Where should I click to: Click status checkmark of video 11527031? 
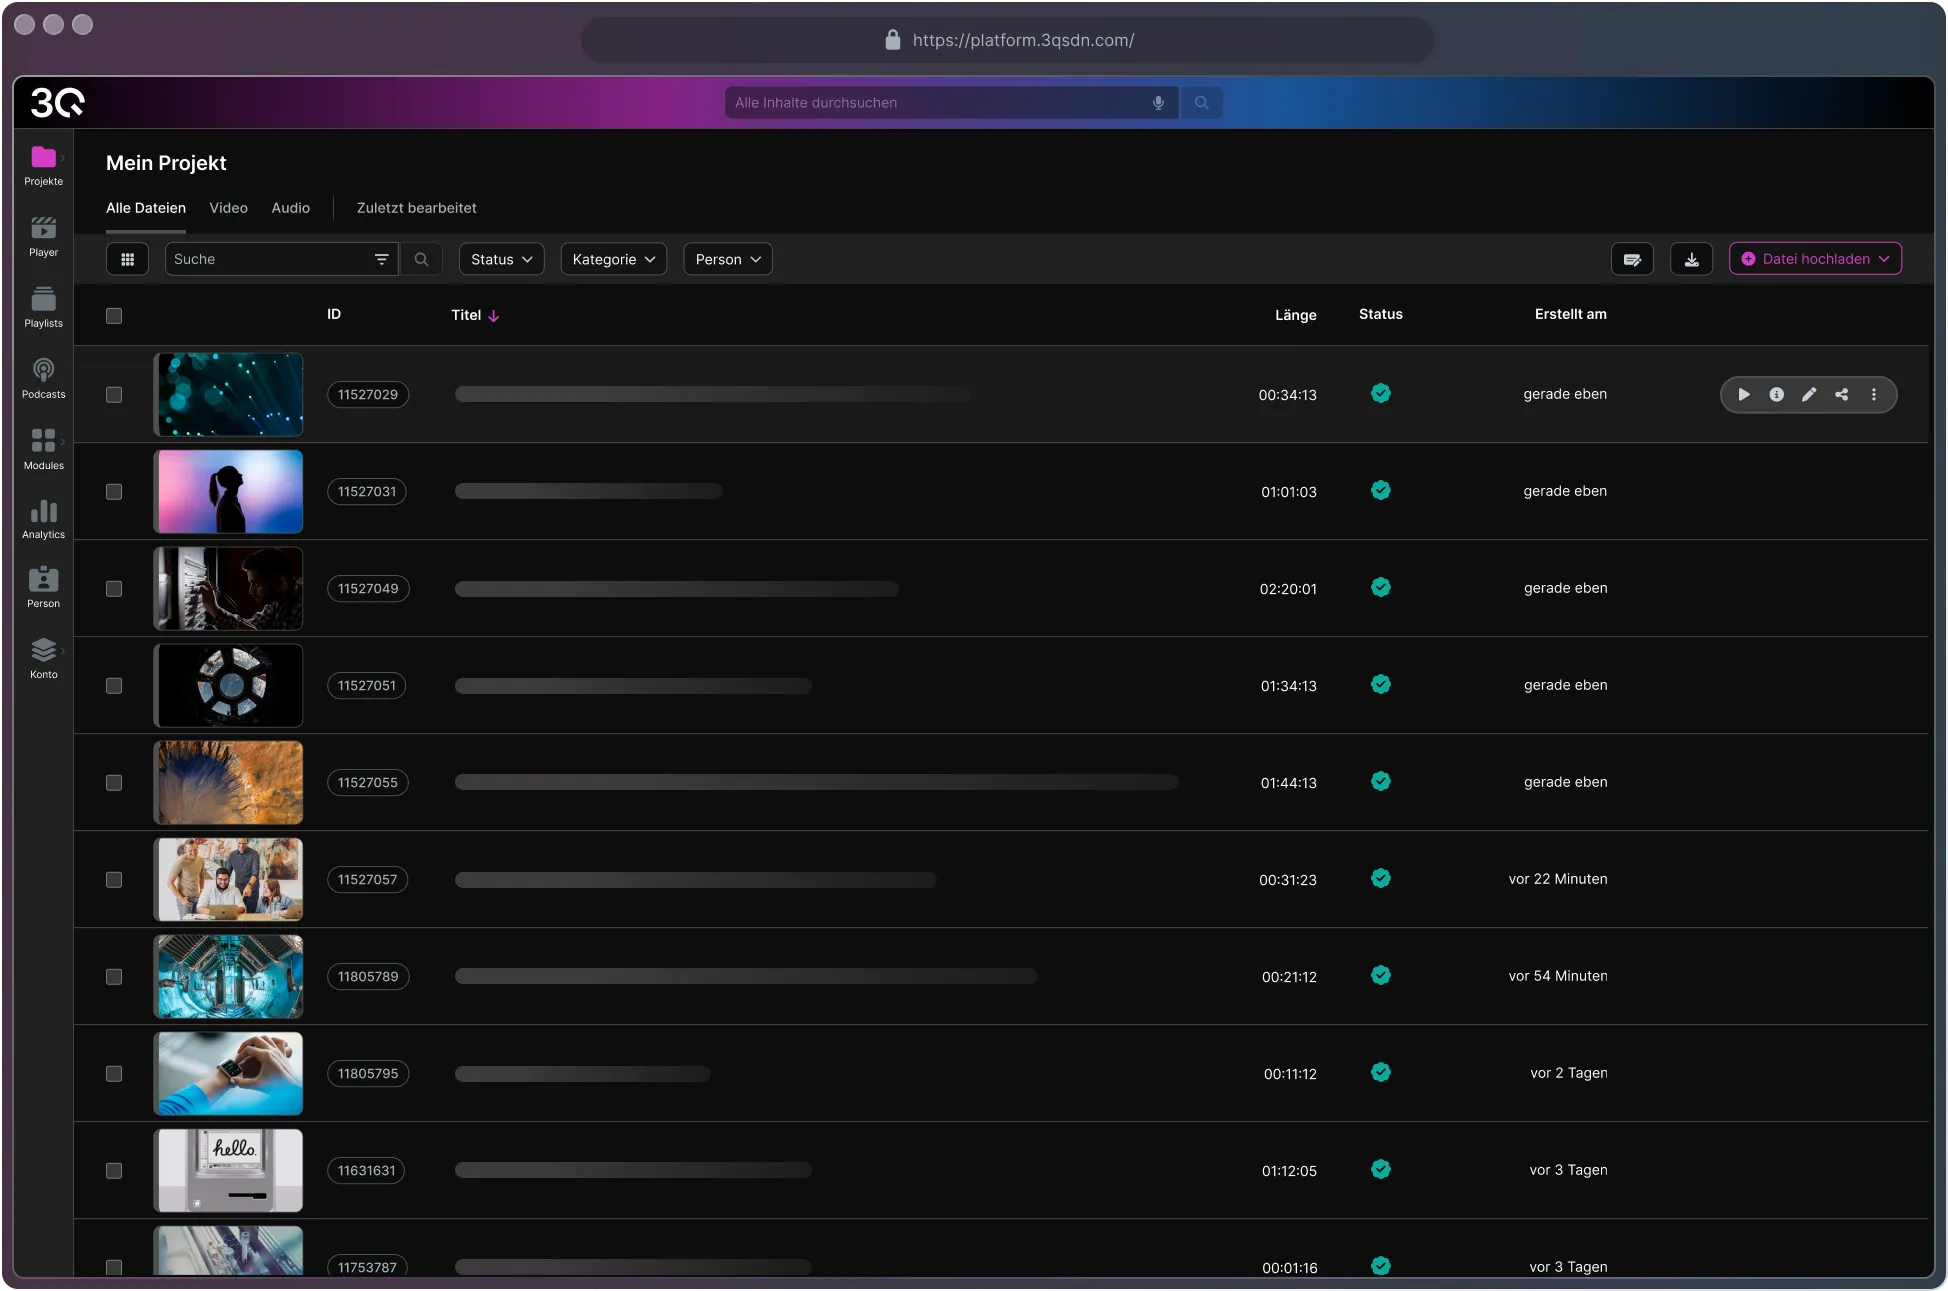1381,490
